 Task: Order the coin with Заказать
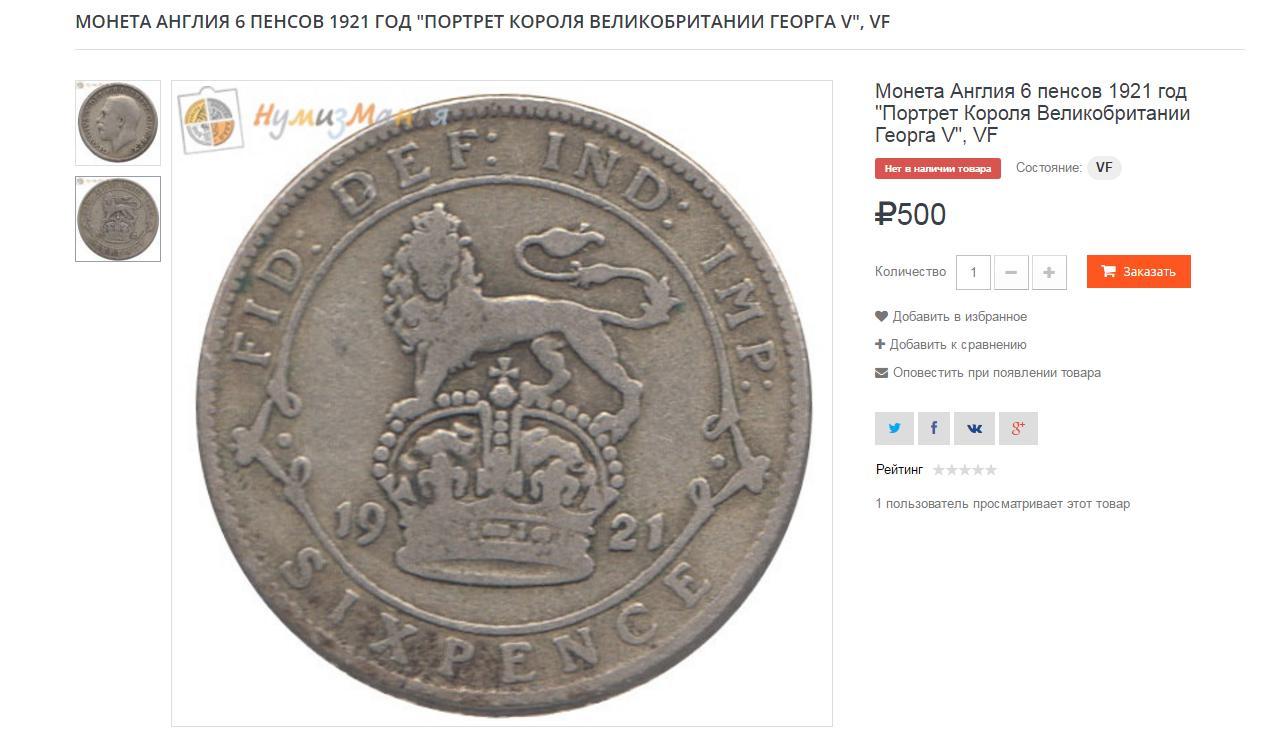1139,272
